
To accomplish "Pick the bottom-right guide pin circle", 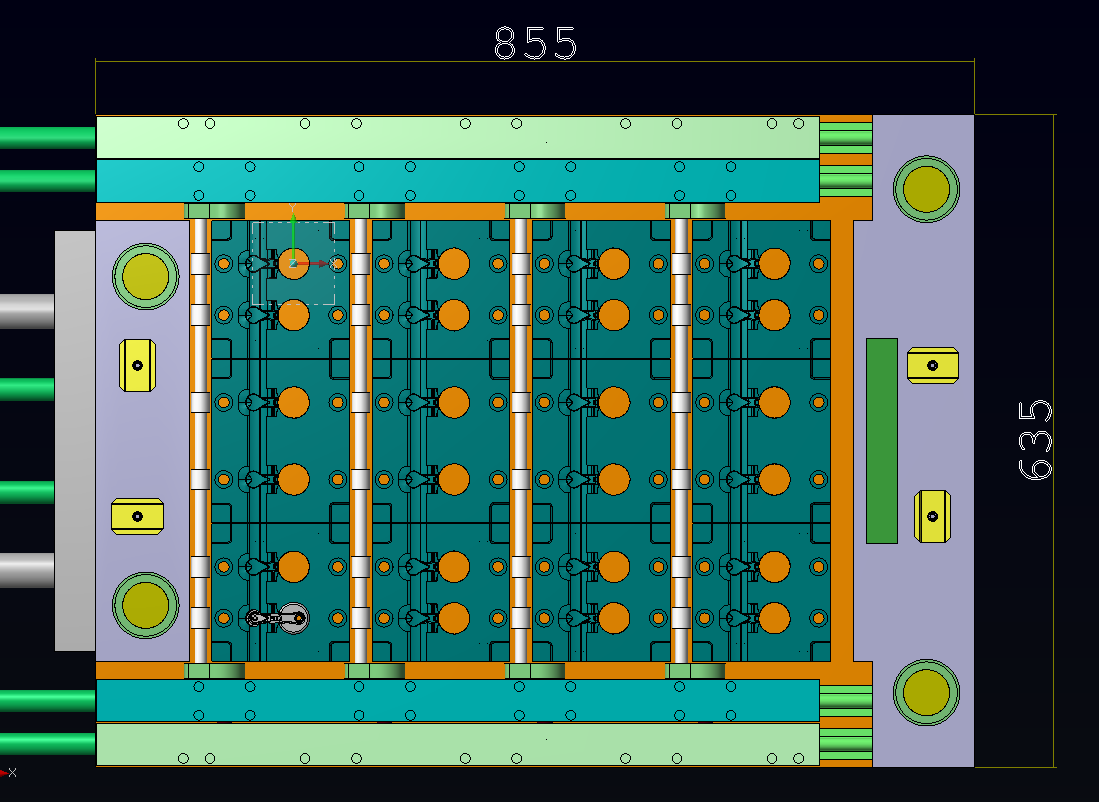I will point(926,692).
